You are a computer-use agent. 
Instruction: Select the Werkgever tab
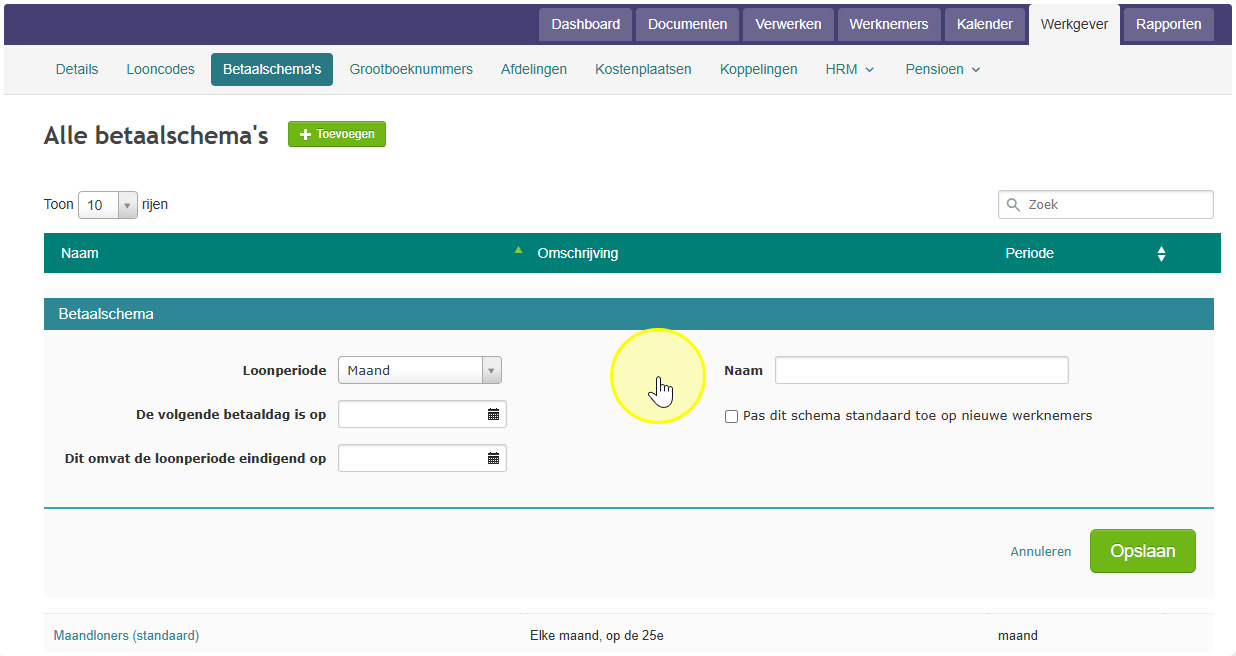(x=1074, y=25)
